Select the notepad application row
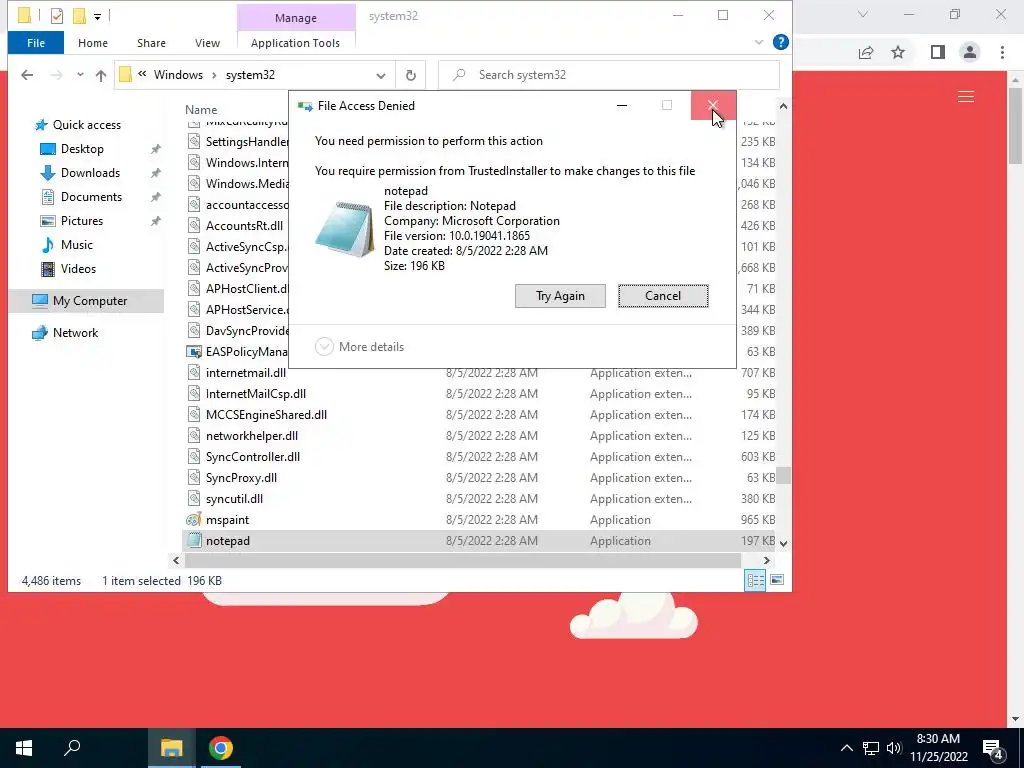This screenshot has width=1024, height=768. tap(479, 541)
